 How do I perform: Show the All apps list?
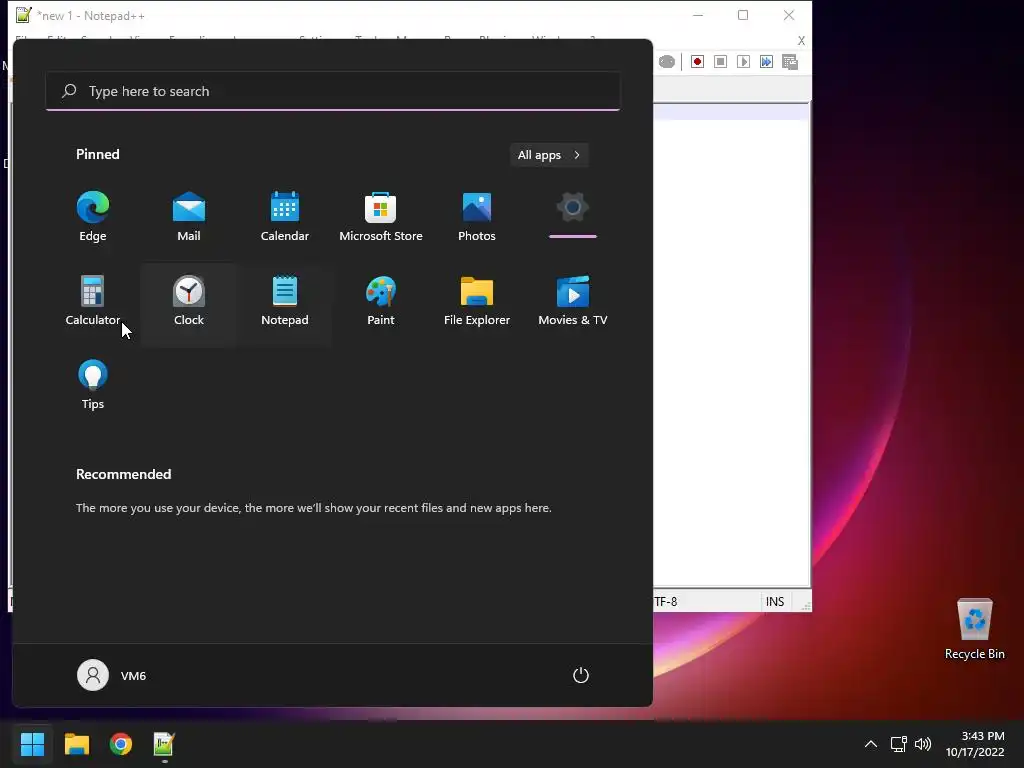tap(549, 155)
